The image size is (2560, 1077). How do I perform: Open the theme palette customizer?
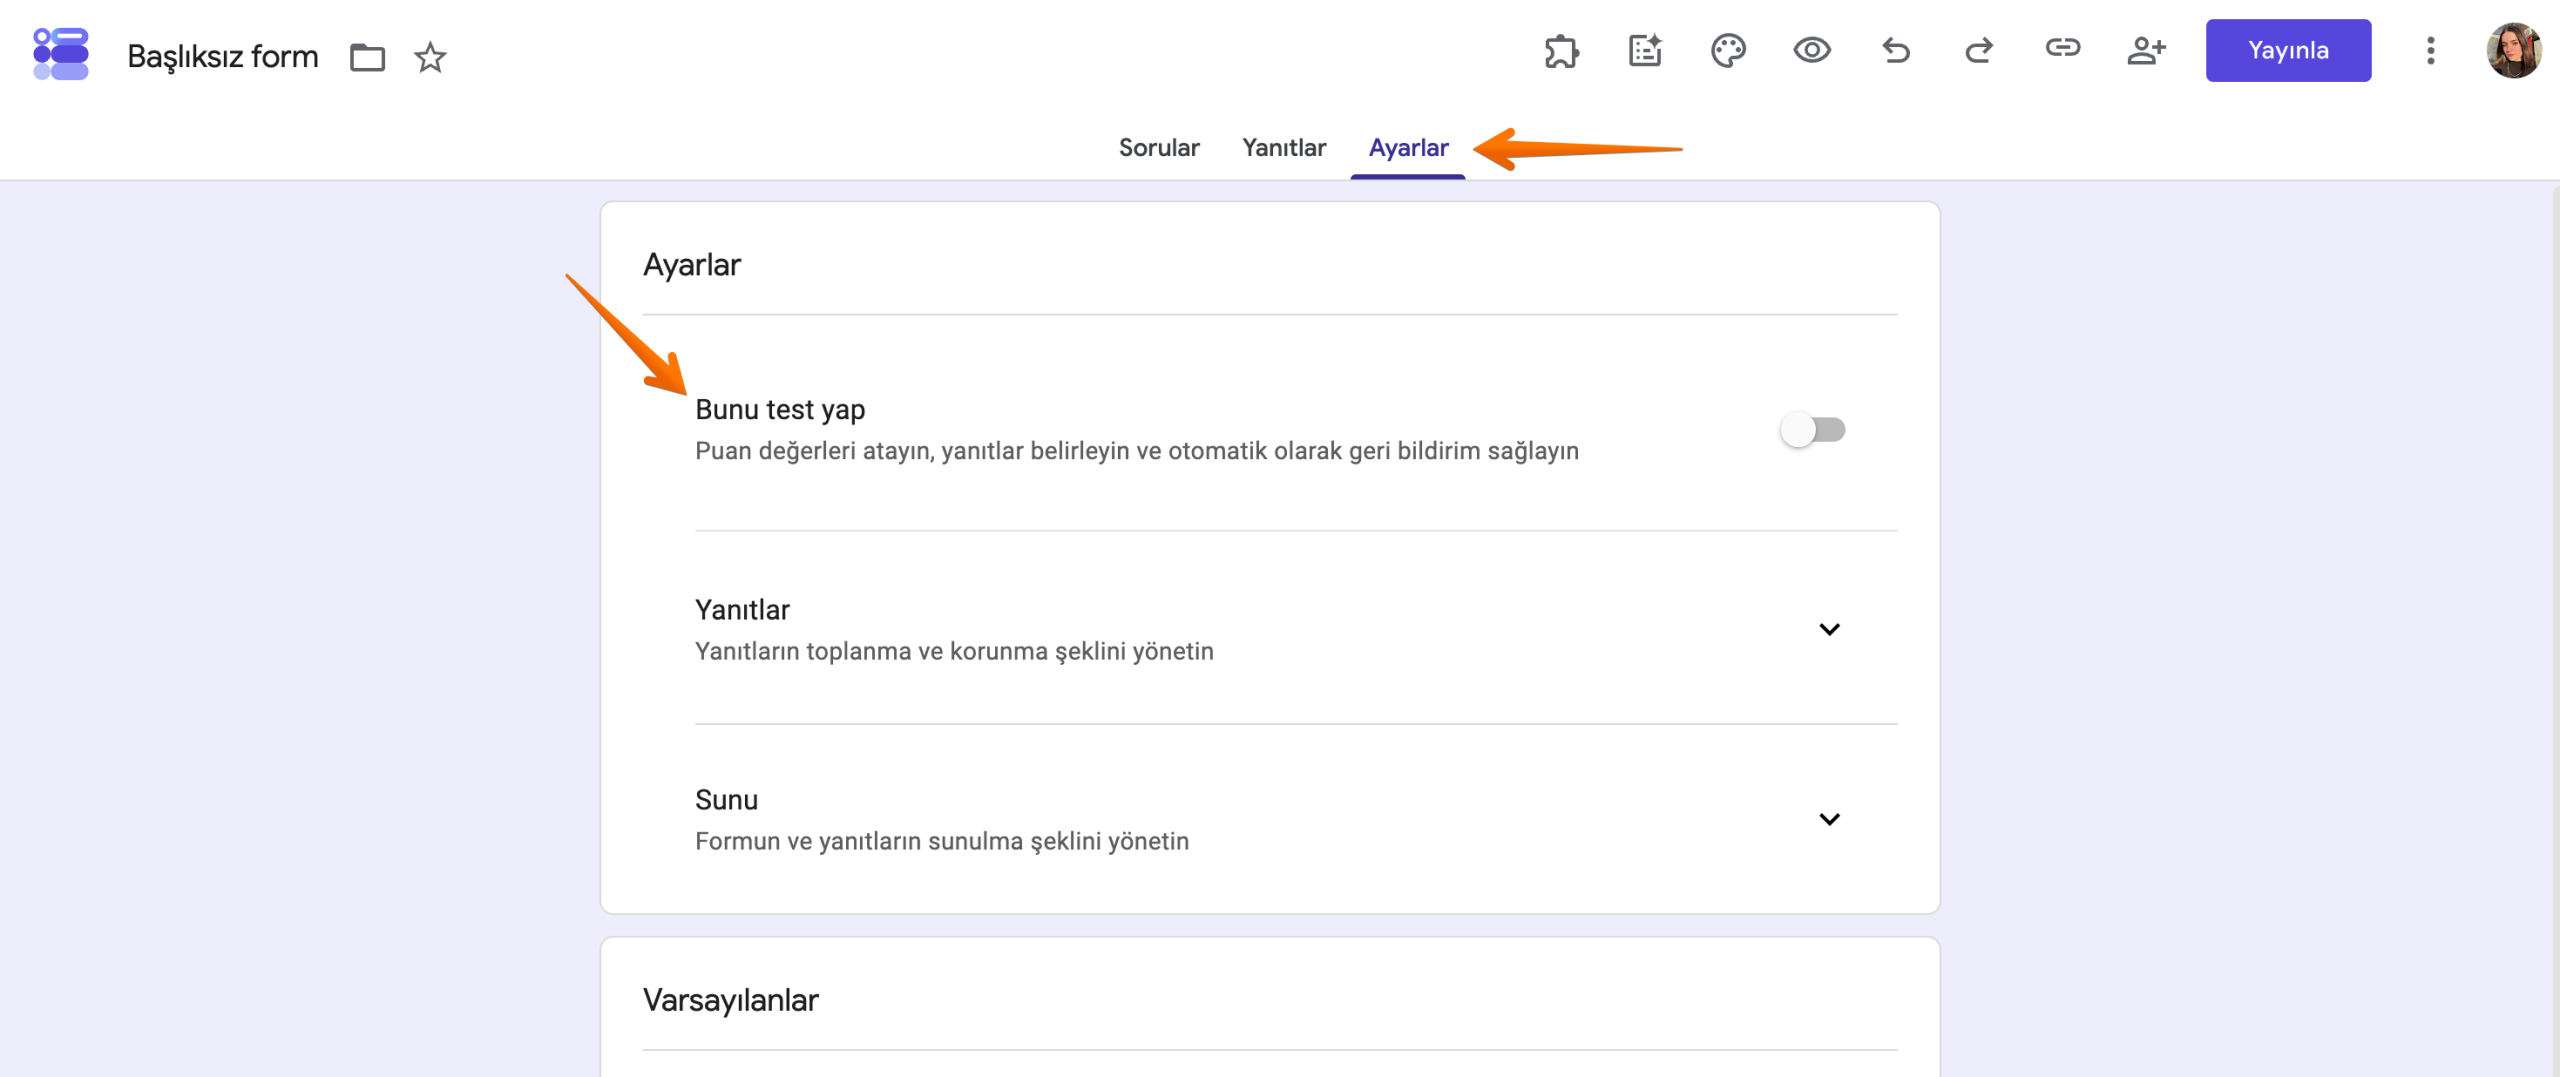(1728, 50)
